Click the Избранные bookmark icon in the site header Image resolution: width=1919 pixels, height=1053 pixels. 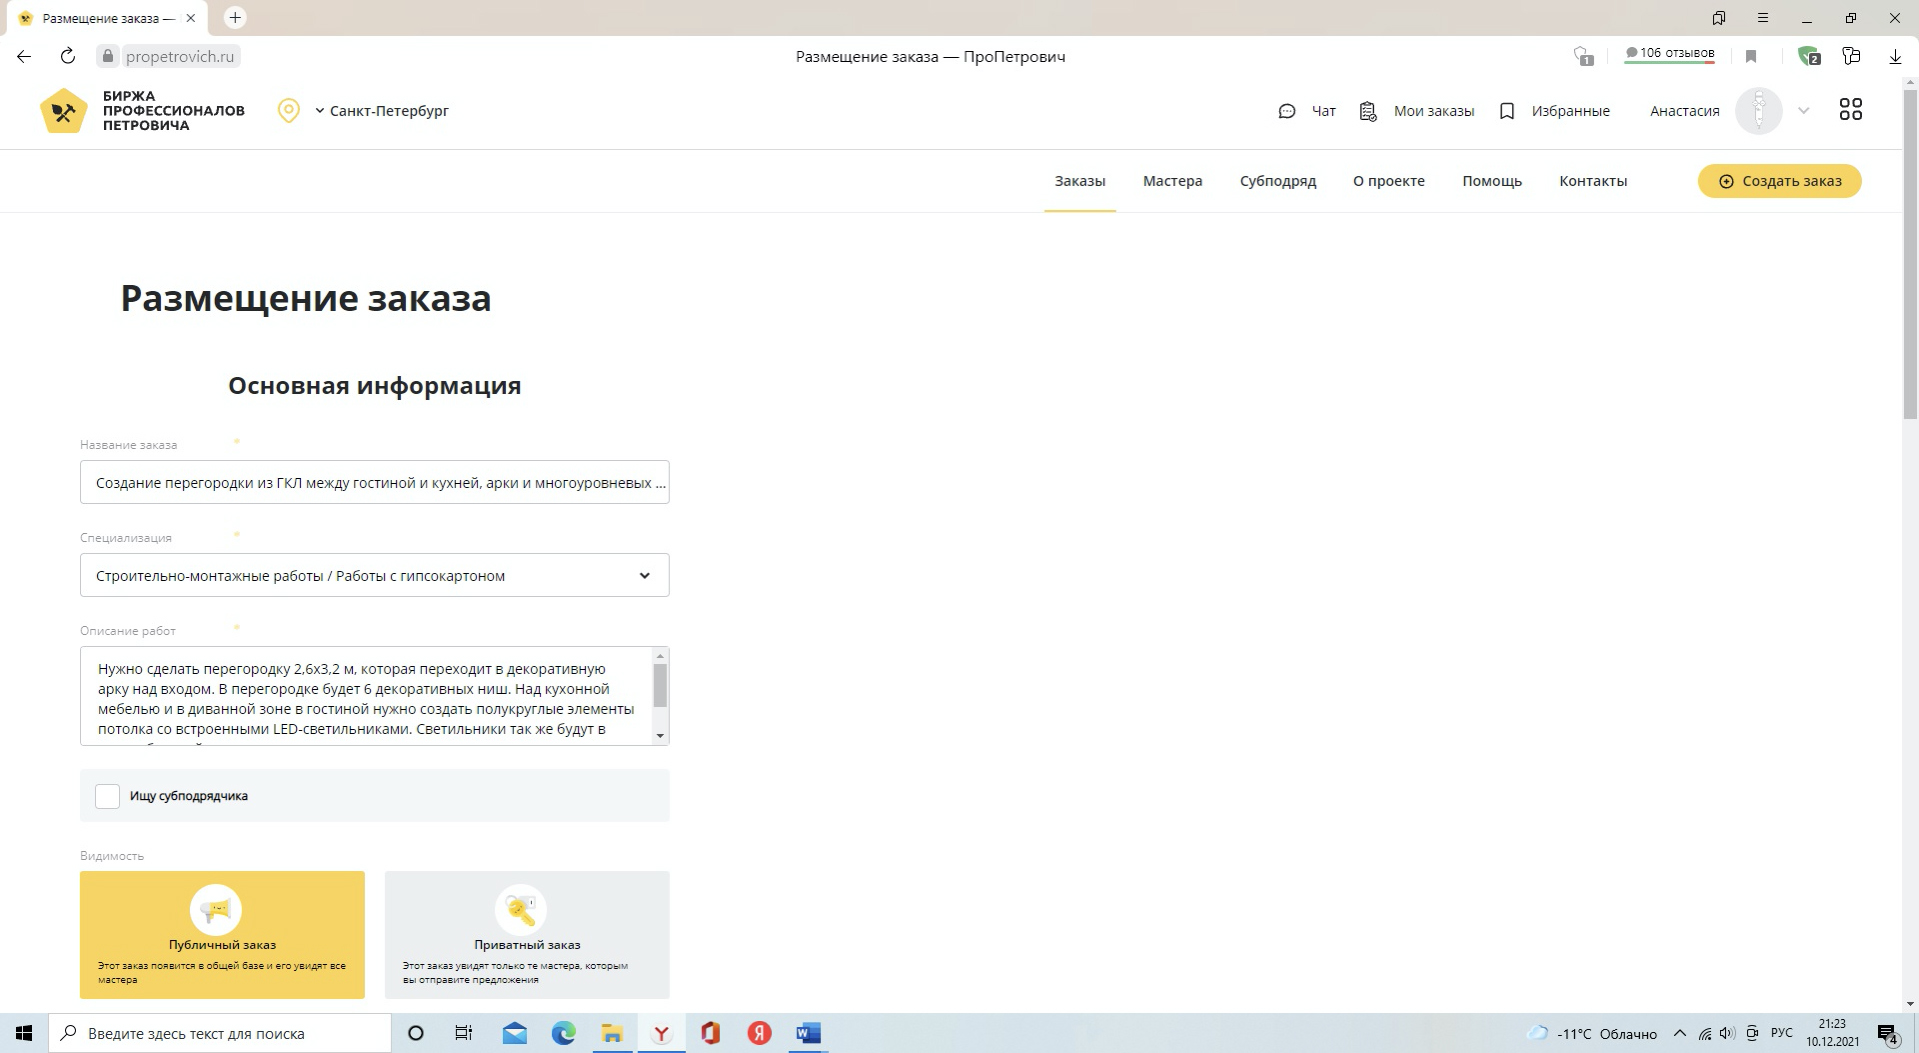coord(1507,111)
